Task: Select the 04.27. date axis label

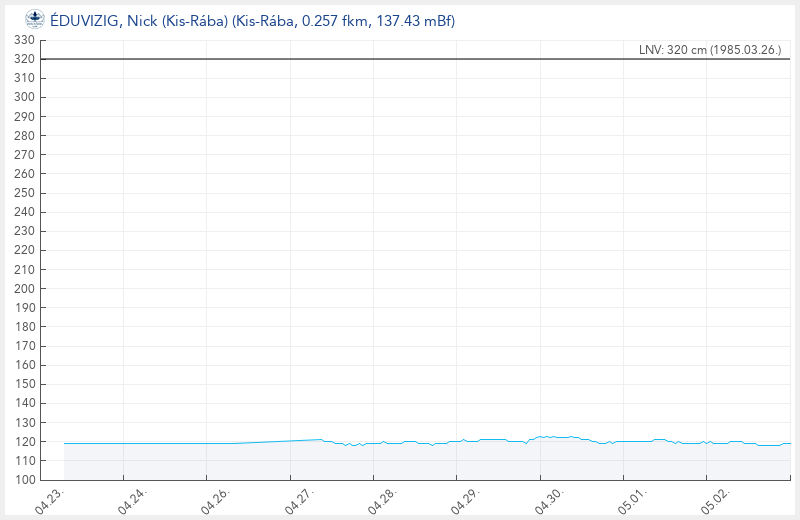Action: 299,501
